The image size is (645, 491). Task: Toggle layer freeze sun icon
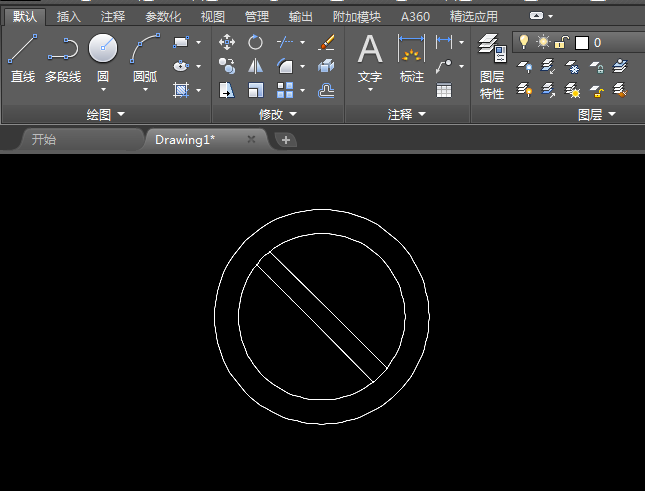click(542, 42)
